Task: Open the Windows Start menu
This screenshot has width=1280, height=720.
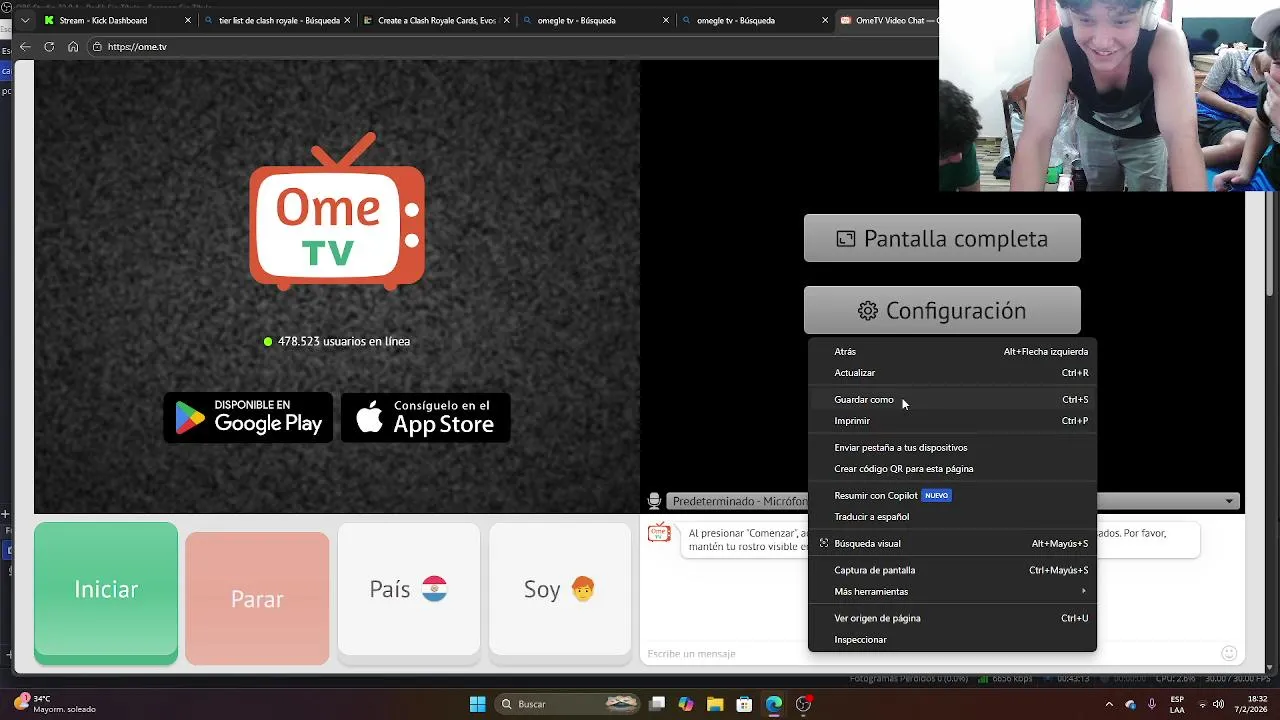Action: (477, 704)
